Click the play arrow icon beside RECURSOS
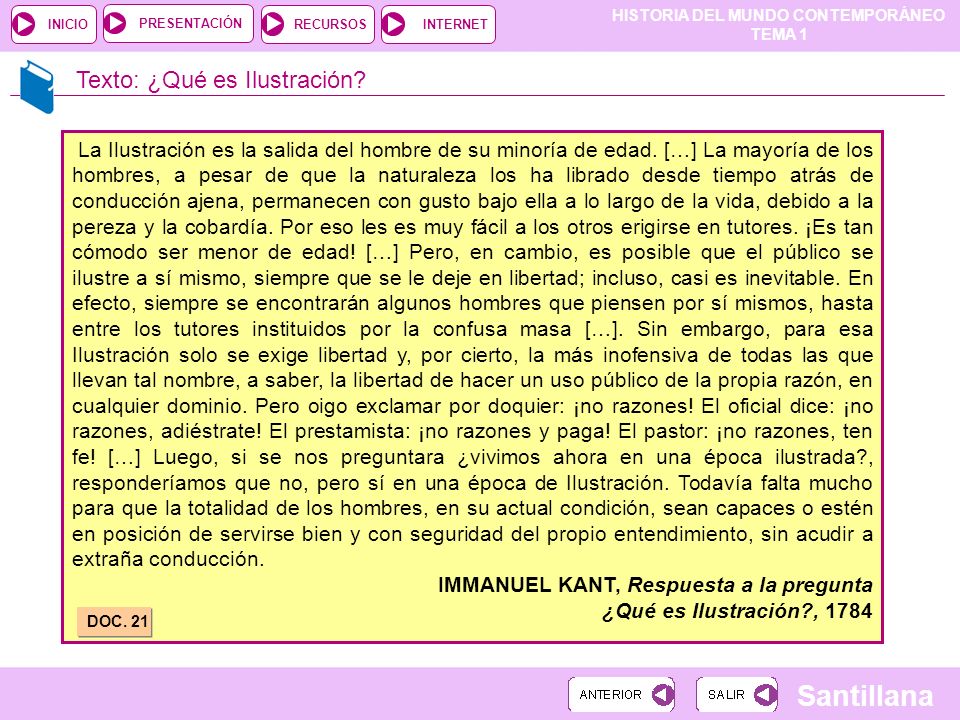This screenshot has width=960, height=720. click(272, 24)
